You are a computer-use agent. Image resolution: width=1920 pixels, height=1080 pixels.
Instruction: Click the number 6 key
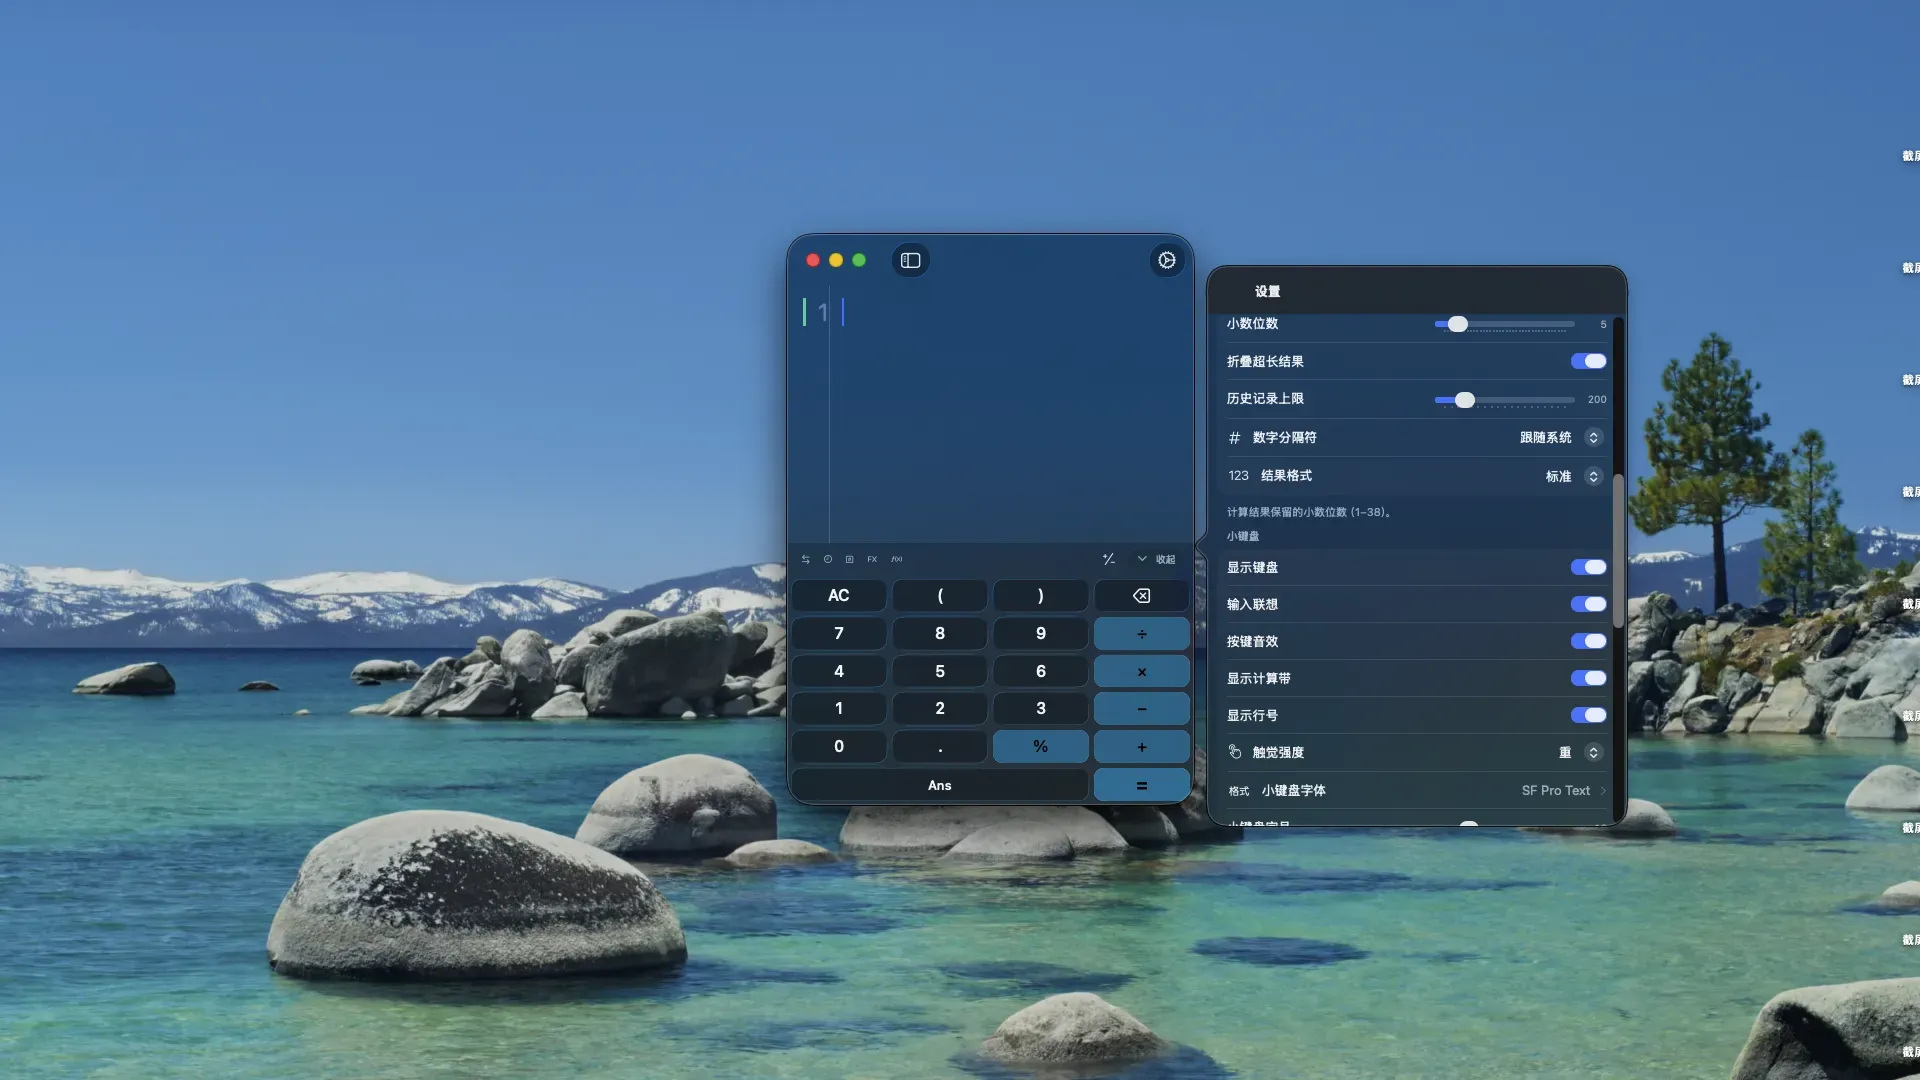1040,672
